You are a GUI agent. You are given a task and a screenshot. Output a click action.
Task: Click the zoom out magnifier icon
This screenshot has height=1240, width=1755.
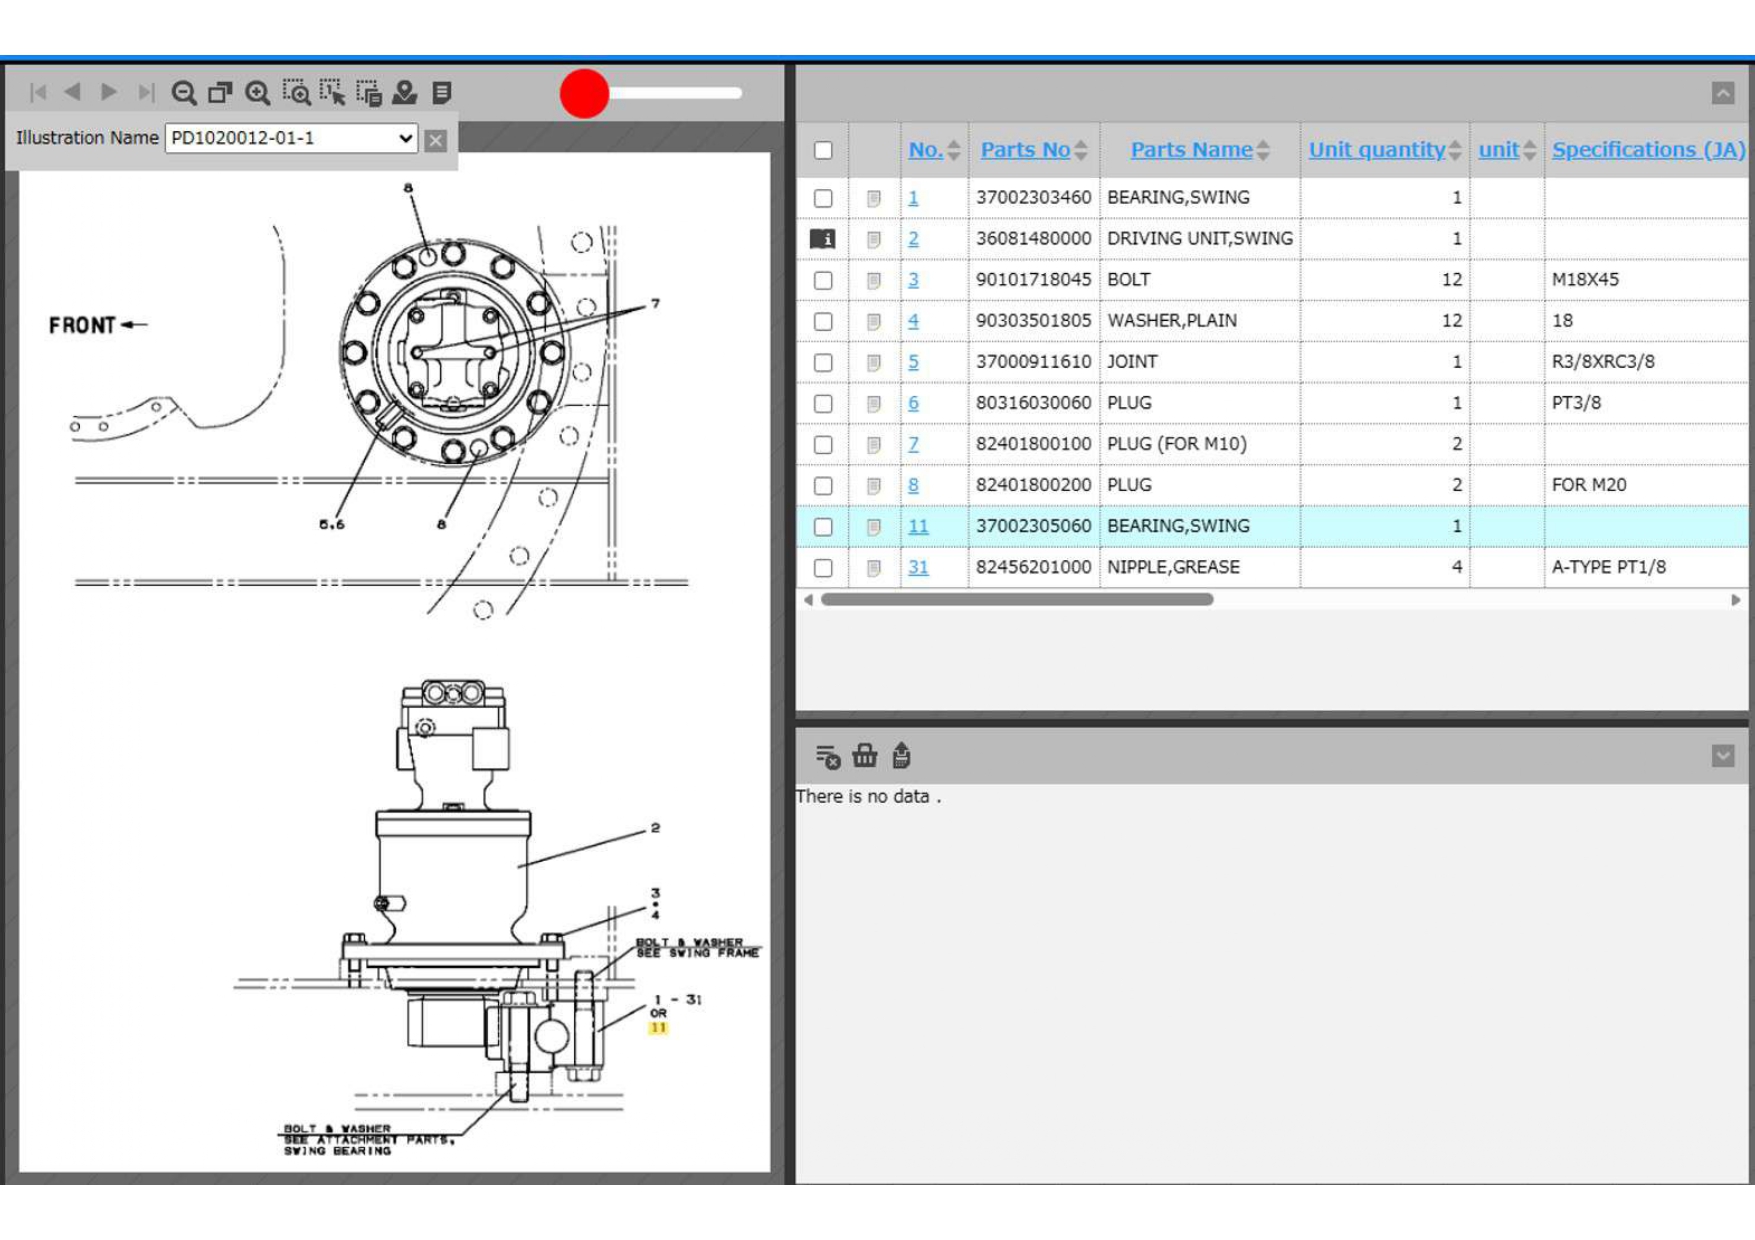(183, 93)
